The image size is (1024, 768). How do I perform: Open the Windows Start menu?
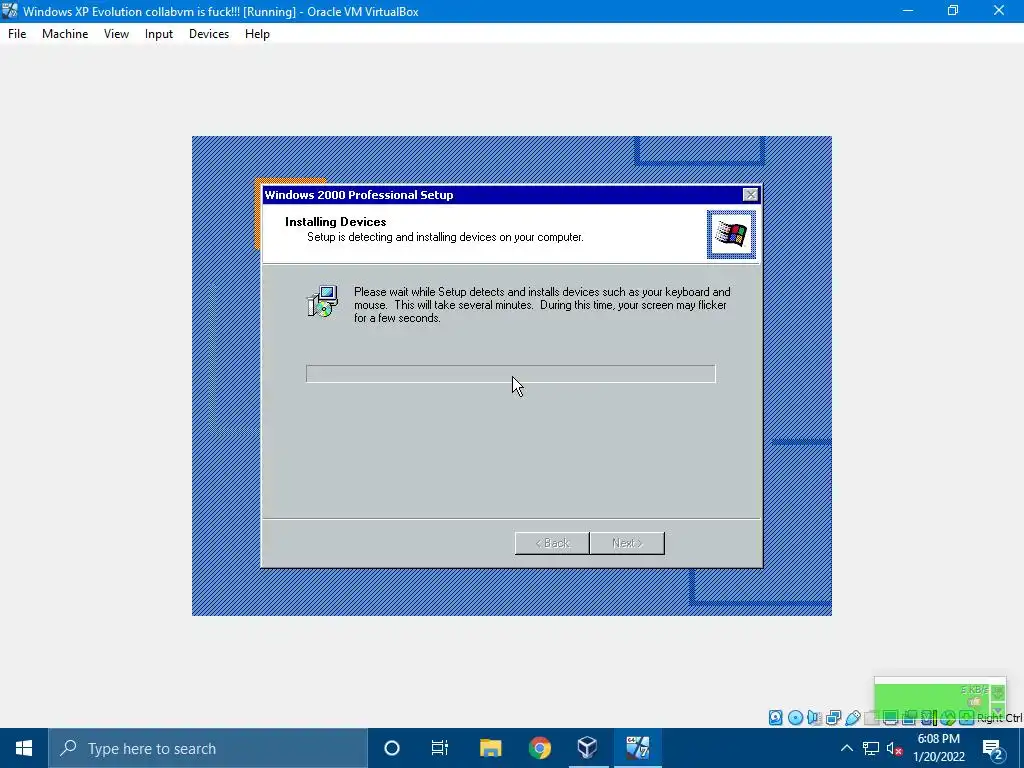(x=24, y=748)
